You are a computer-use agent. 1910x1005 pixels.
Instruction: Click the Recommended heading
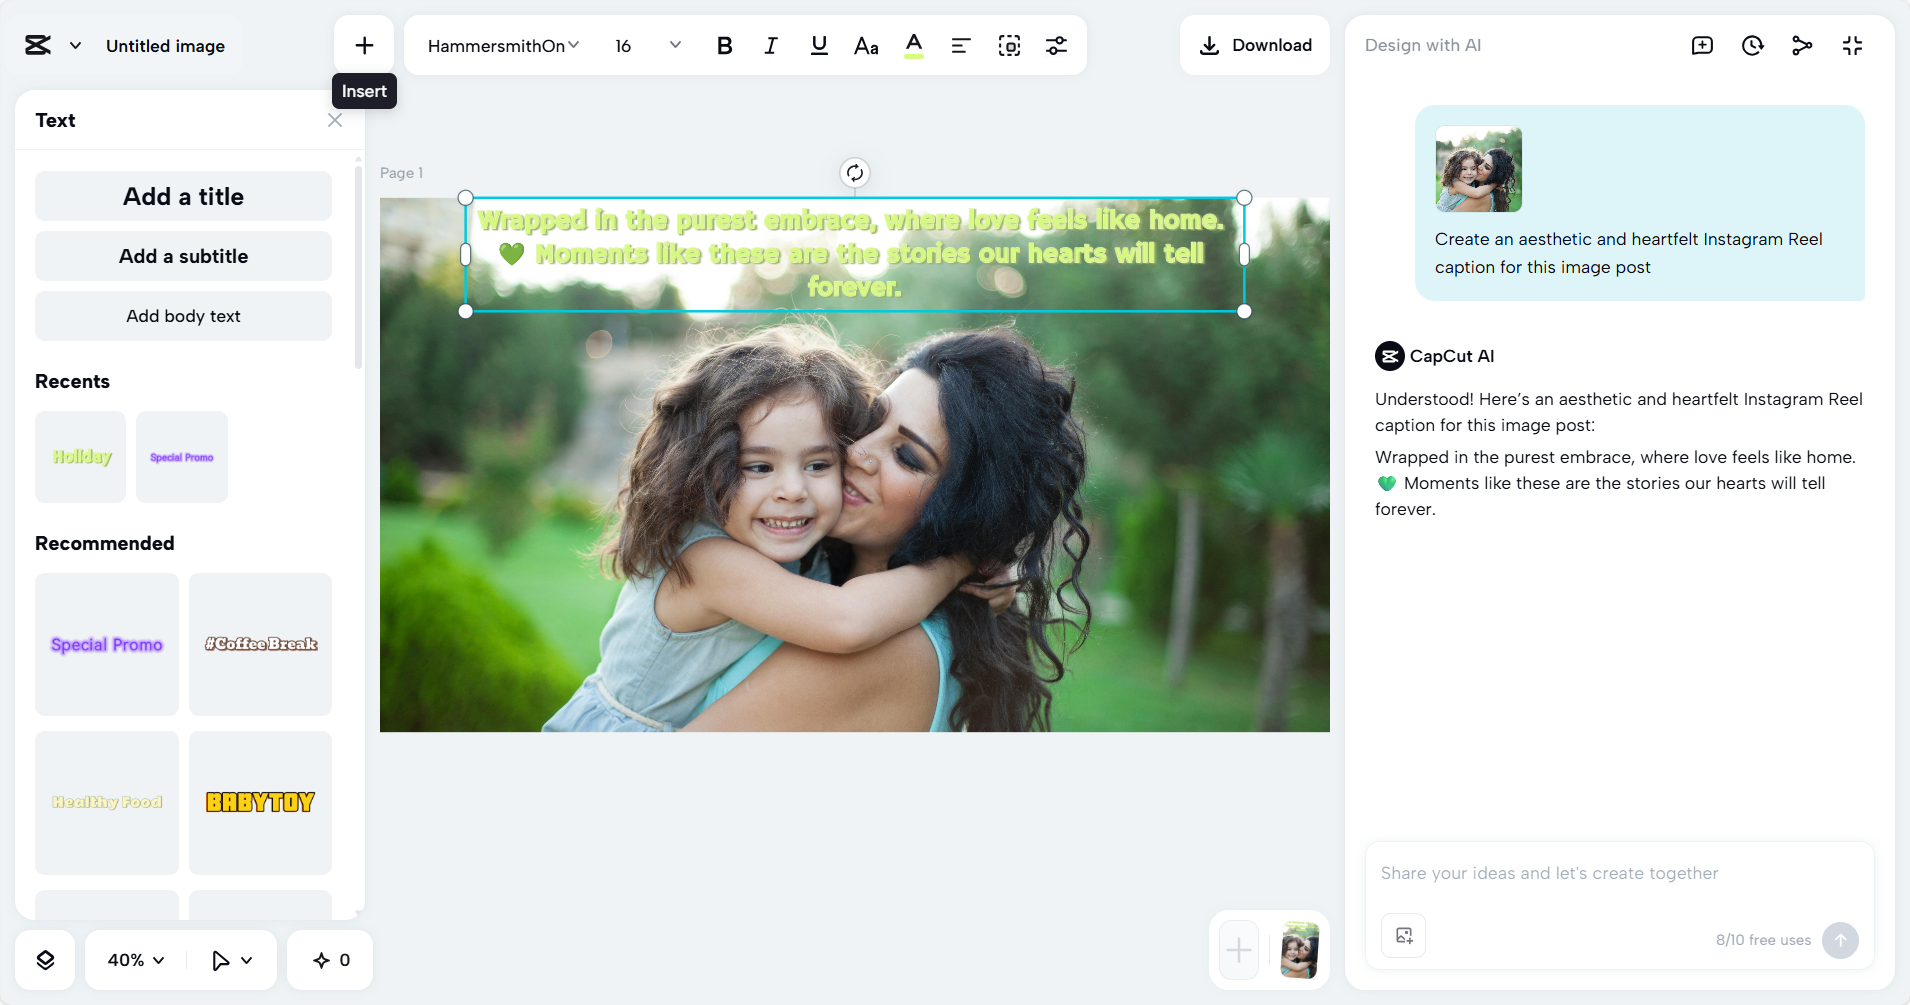click(104, 543)
